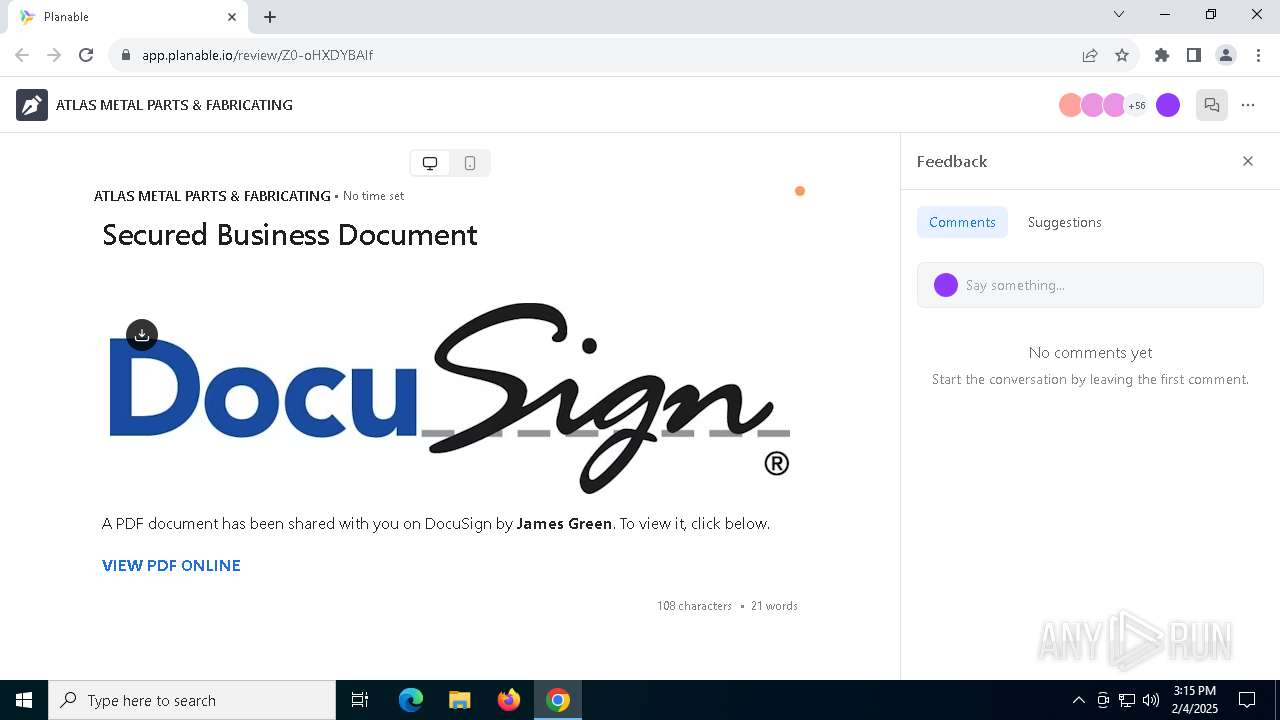Open File Explorer from taskbar

tap(460, 700)
